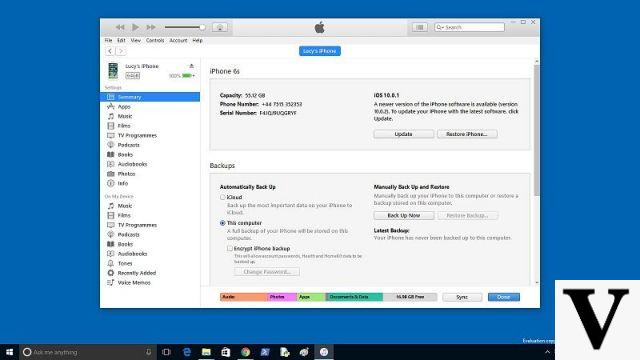Open the Windows Start menu
640x360 pixels.
(9, 352)
